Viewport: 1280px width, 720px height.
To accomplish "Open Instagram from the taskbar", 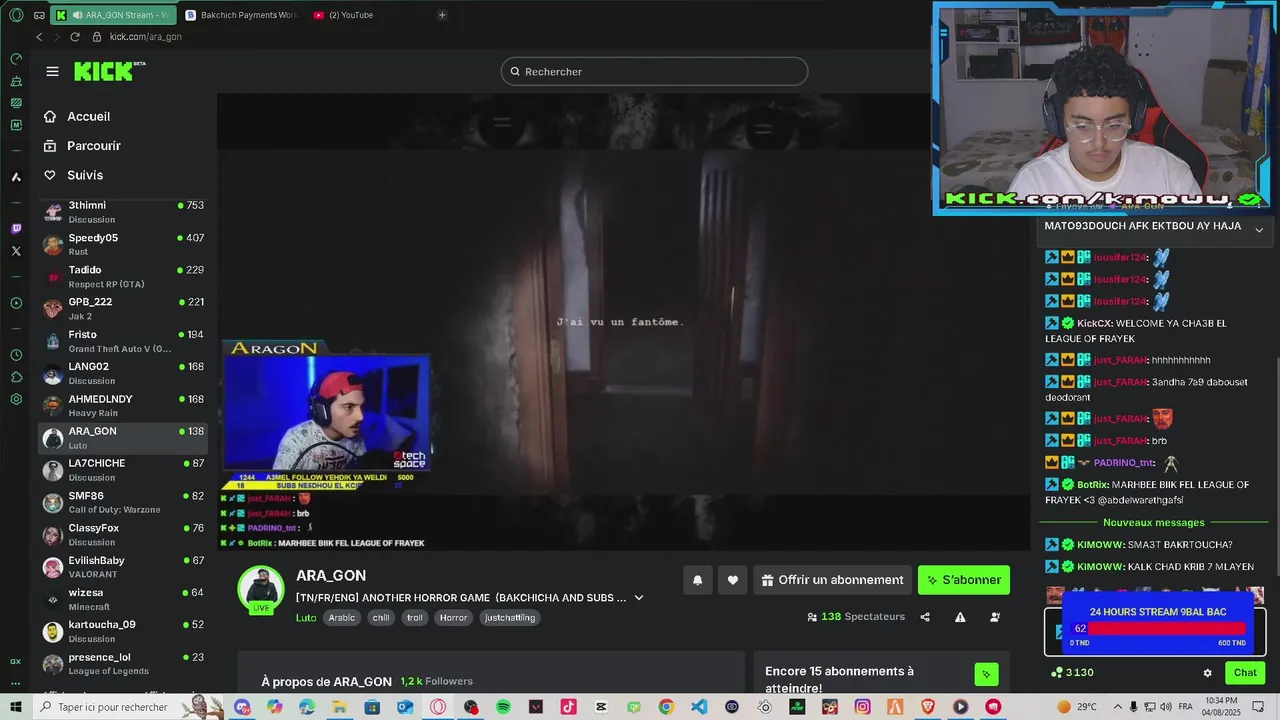I will 862,707.
